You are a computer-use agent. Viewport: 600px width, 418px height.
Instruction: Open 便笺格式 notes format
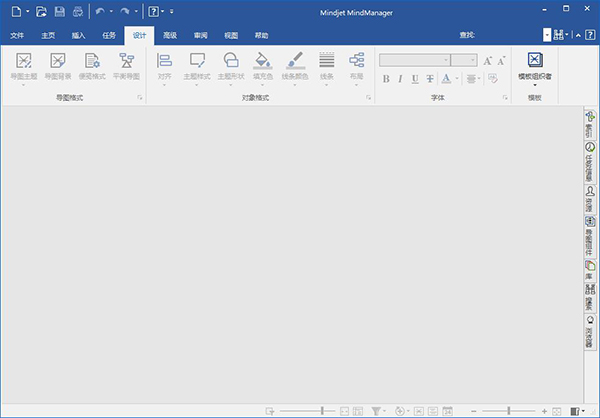click(92, 66)
